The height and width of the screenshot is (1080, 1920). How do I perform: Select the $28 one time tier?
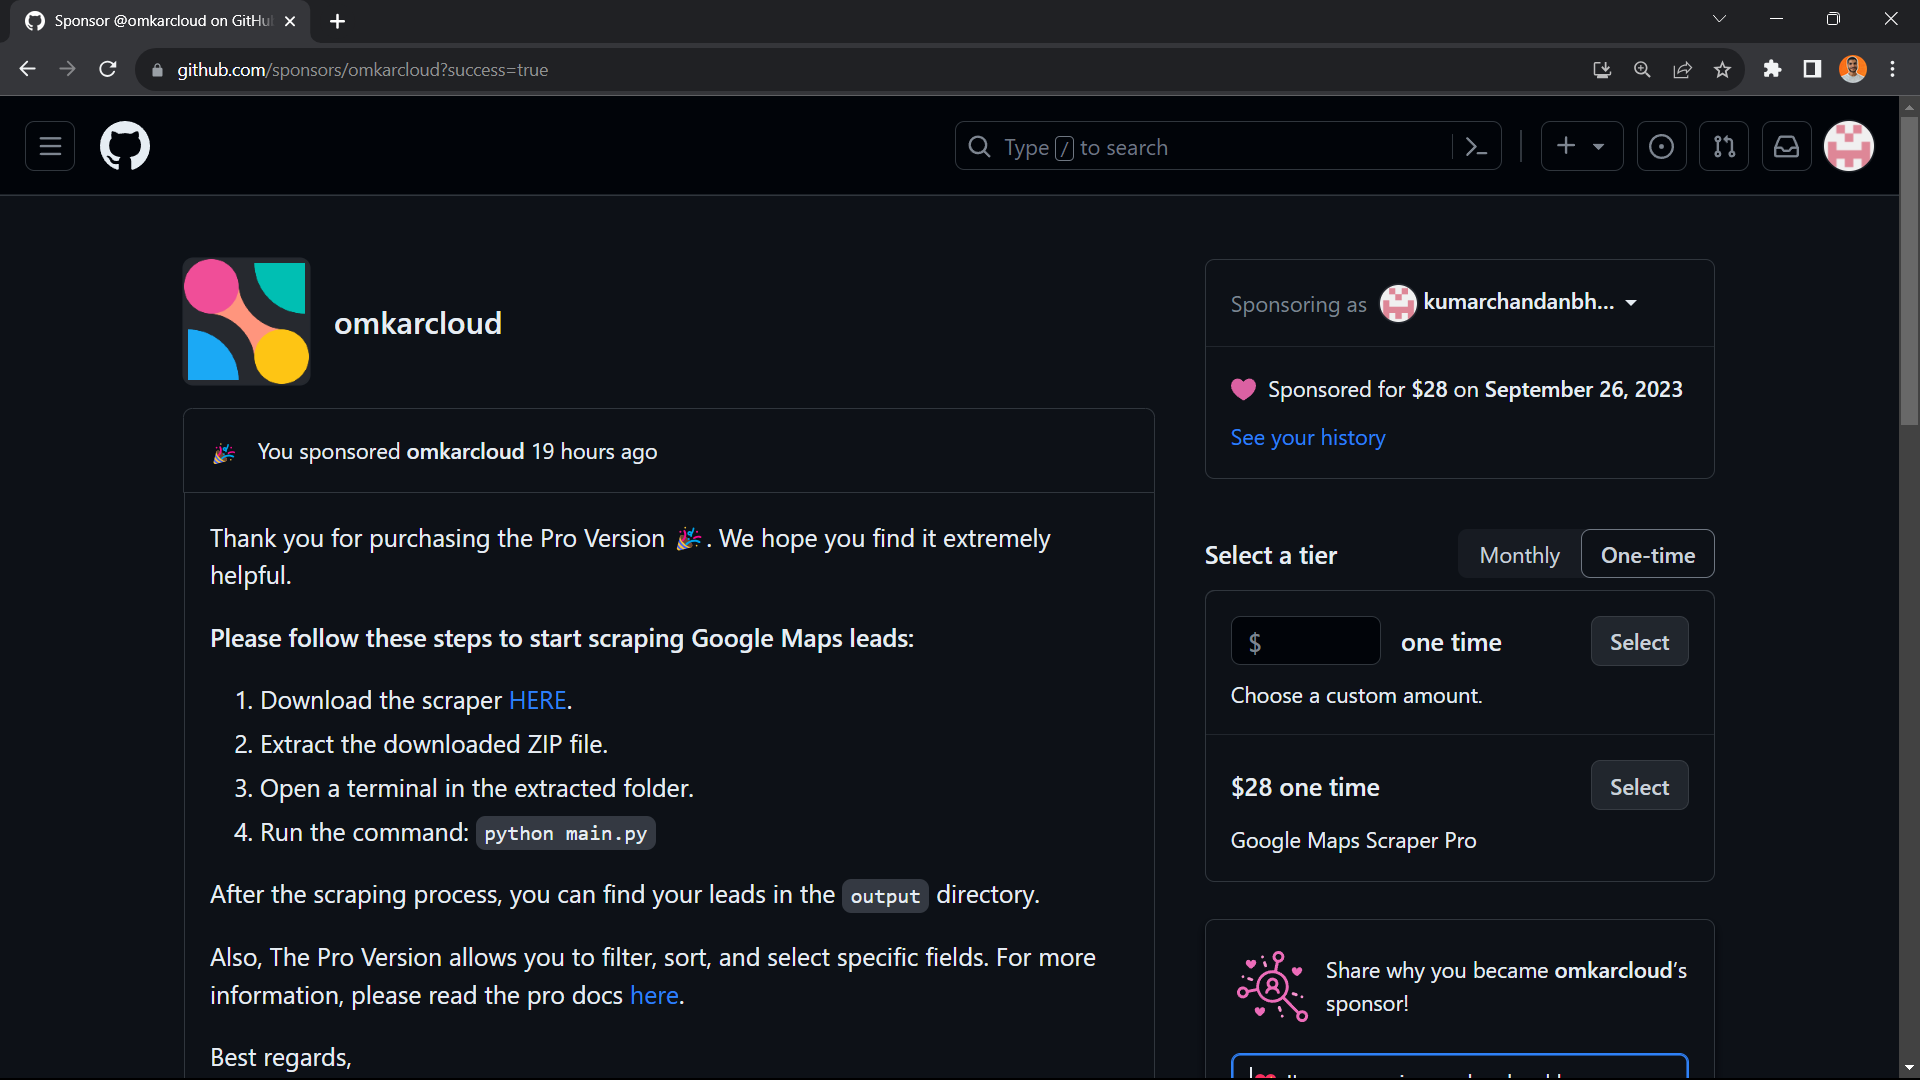point(1639,787)
